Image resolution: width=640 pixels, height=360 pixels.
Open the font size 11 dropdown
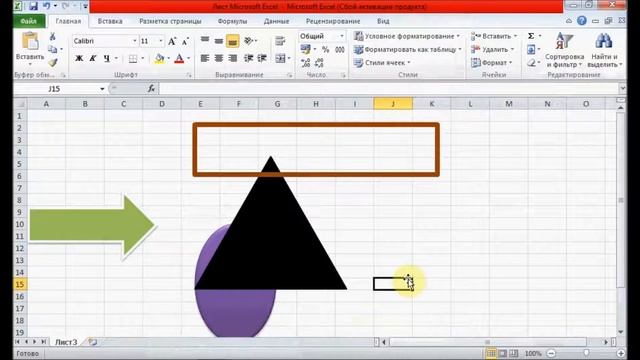pos(160,41)
